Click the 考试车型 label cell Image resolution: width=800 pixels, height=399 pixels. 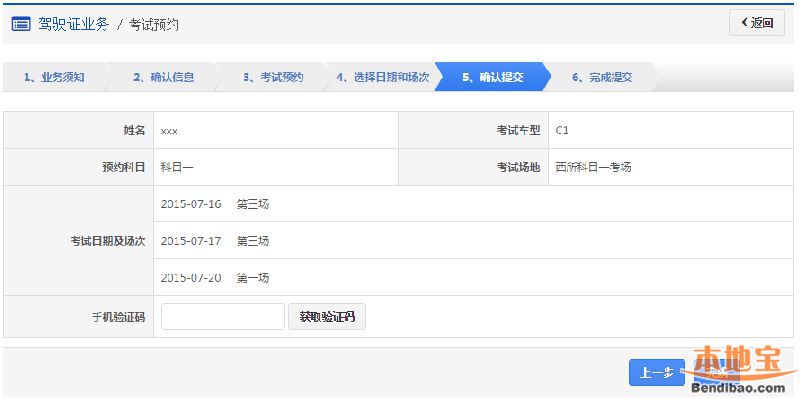tap(473, 131)
